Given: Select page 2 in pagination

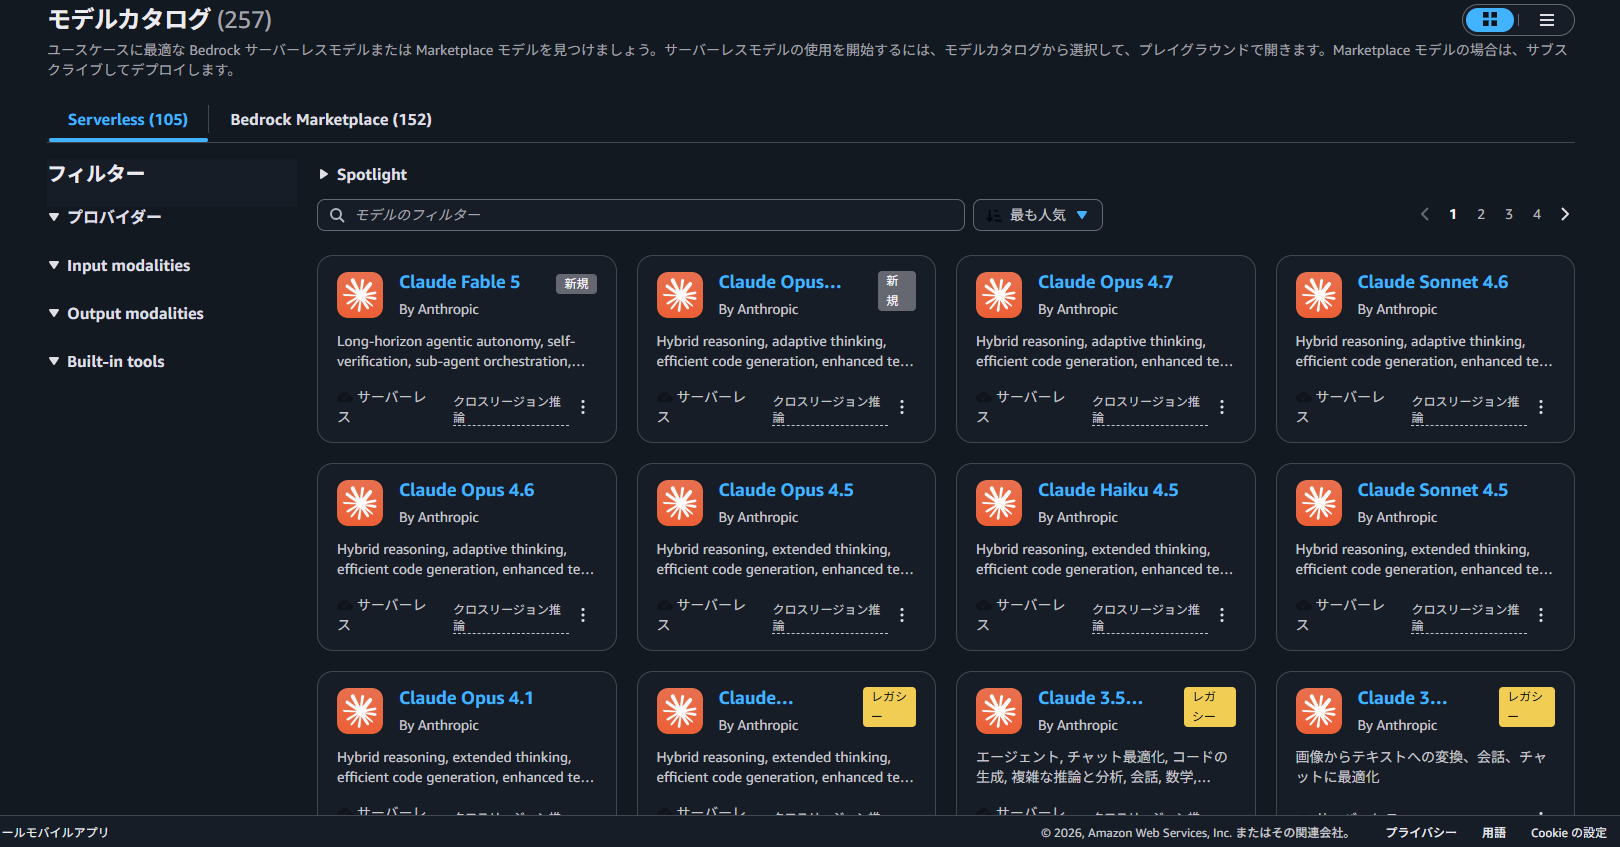Looking at the screenshot, I should coord(1481,214).
